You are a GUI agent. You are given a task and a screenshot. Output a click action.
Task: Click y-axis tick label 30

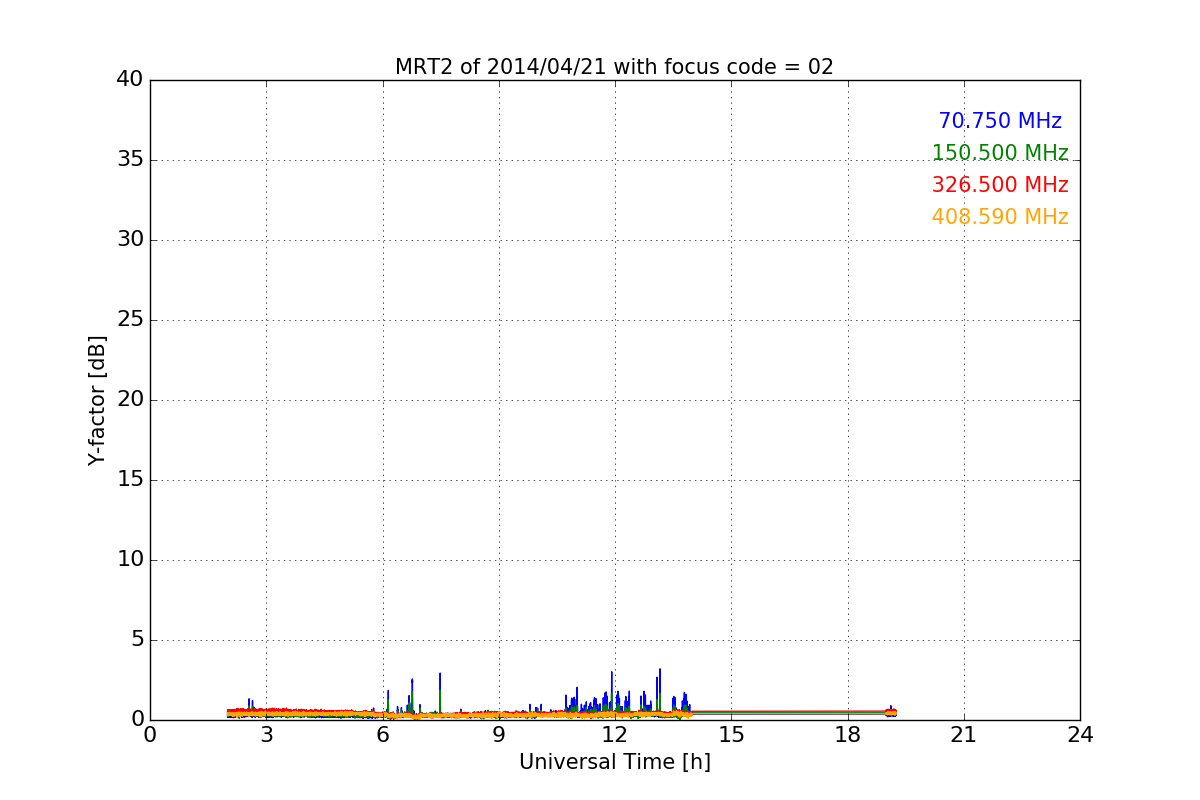pyautogui.click(x=130, y=240)
